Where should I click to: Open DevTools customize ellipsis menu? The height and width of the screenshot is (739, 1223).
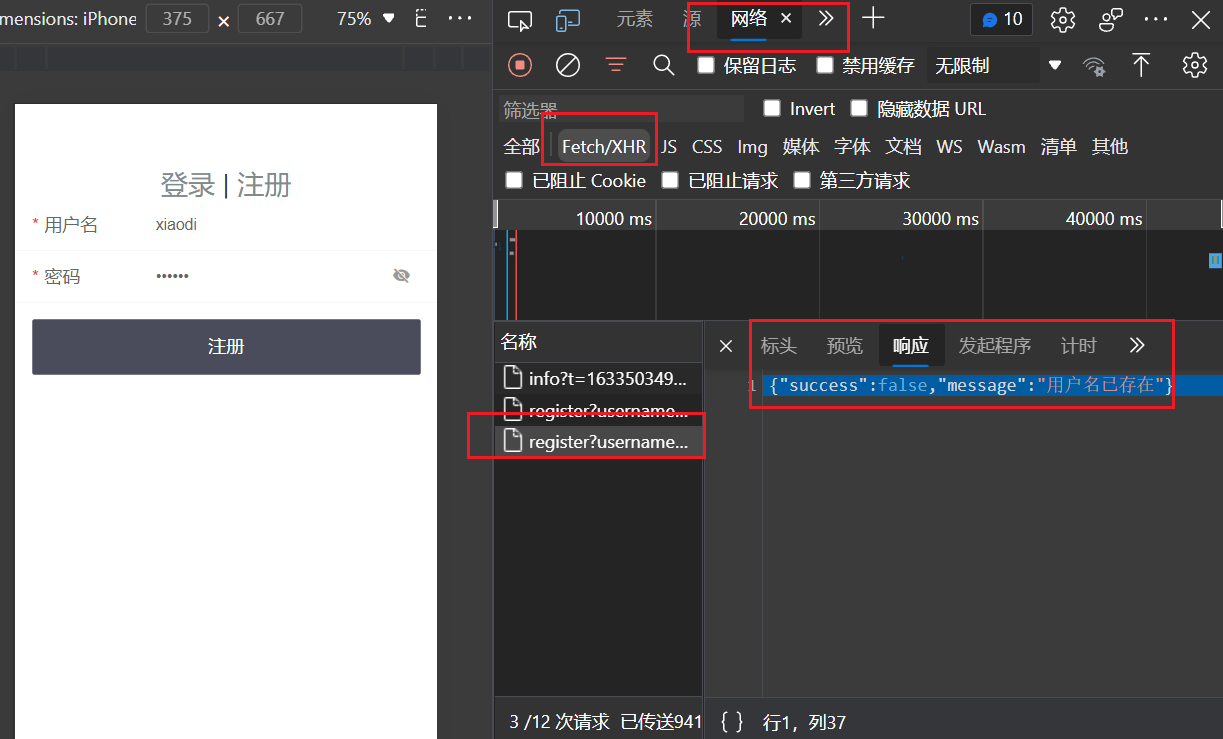click(1156, 19)
